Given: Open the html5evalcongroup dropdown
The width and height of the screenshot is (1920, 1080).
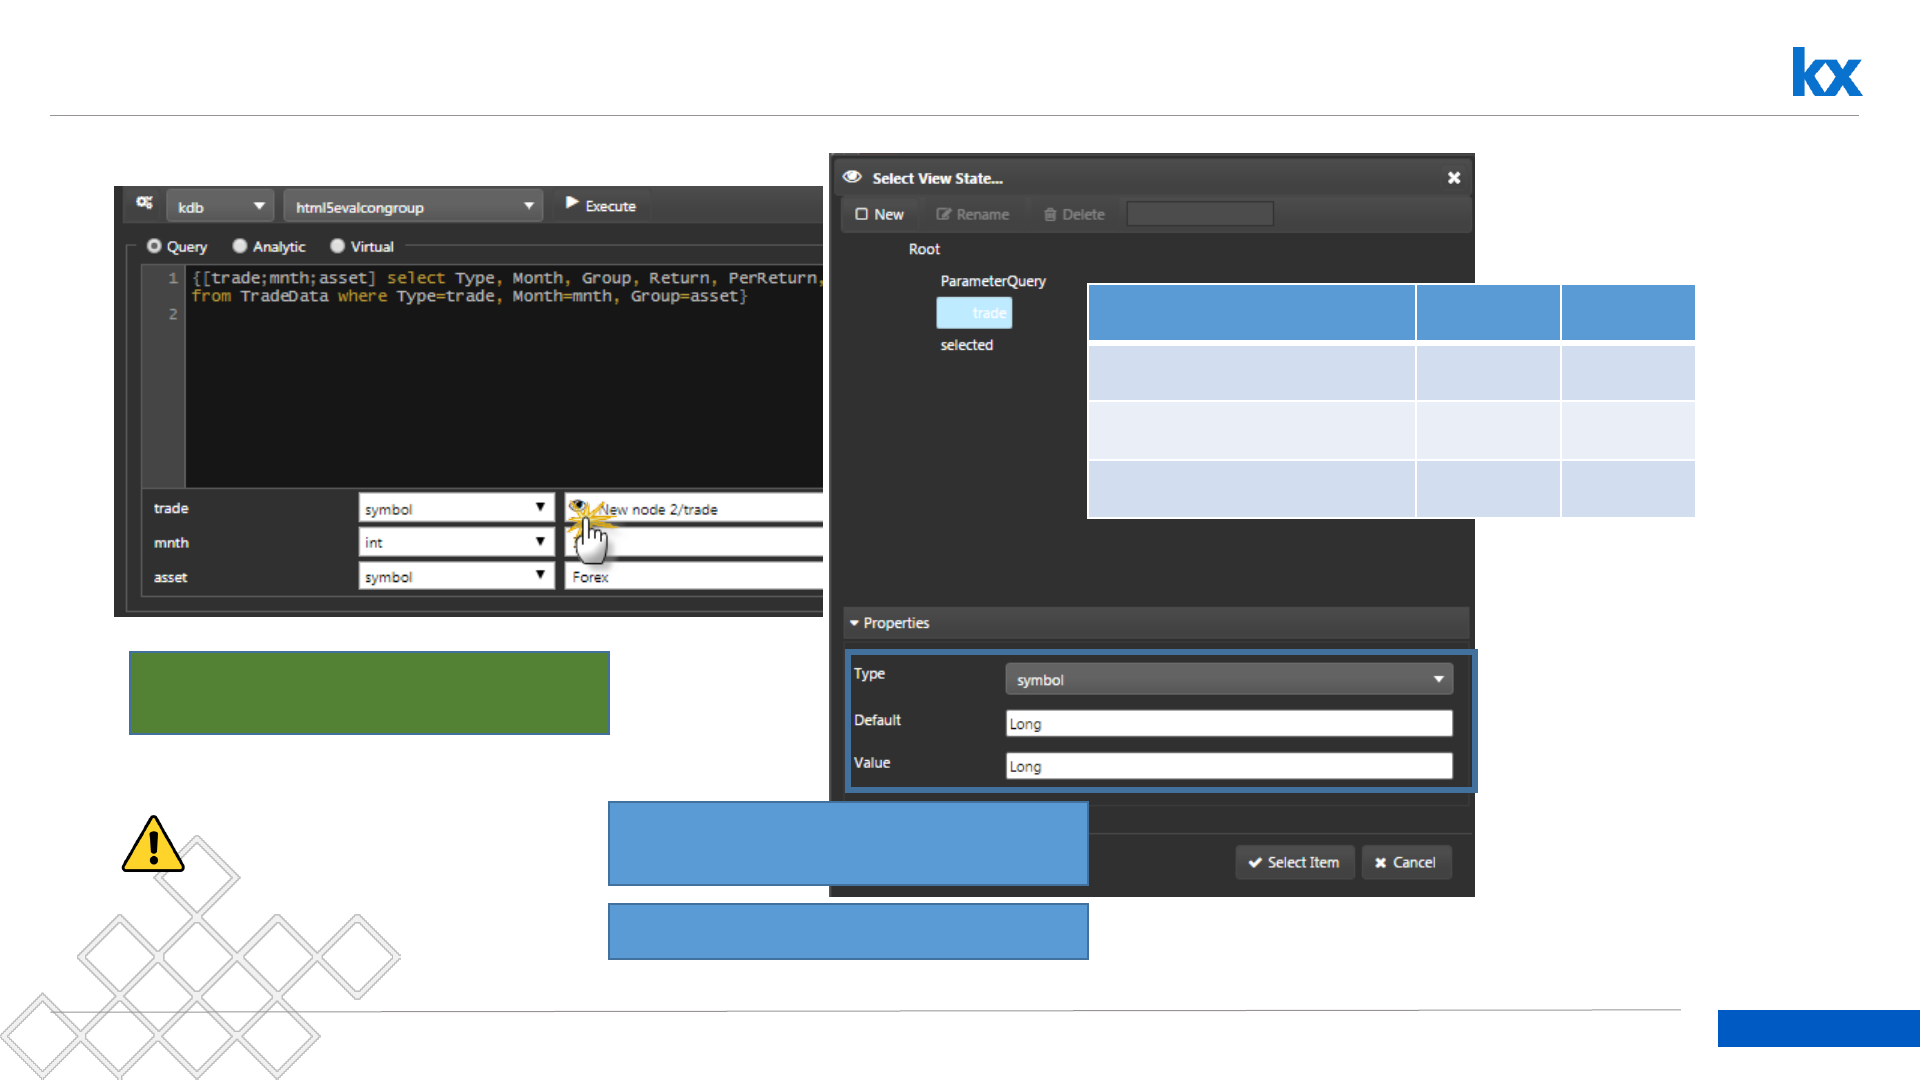Looking at the screenshot, I should [x=413, y=207].
